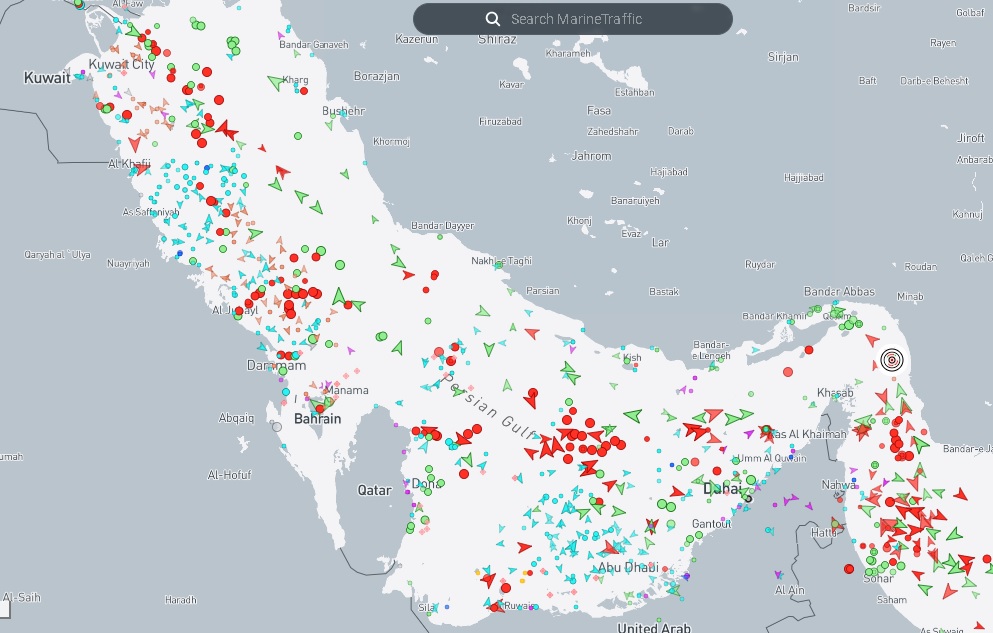Click the Search MarineTraffic input field
Image resolution: width=993 pixels, height=633 pixels.
[x=572, y=19]
